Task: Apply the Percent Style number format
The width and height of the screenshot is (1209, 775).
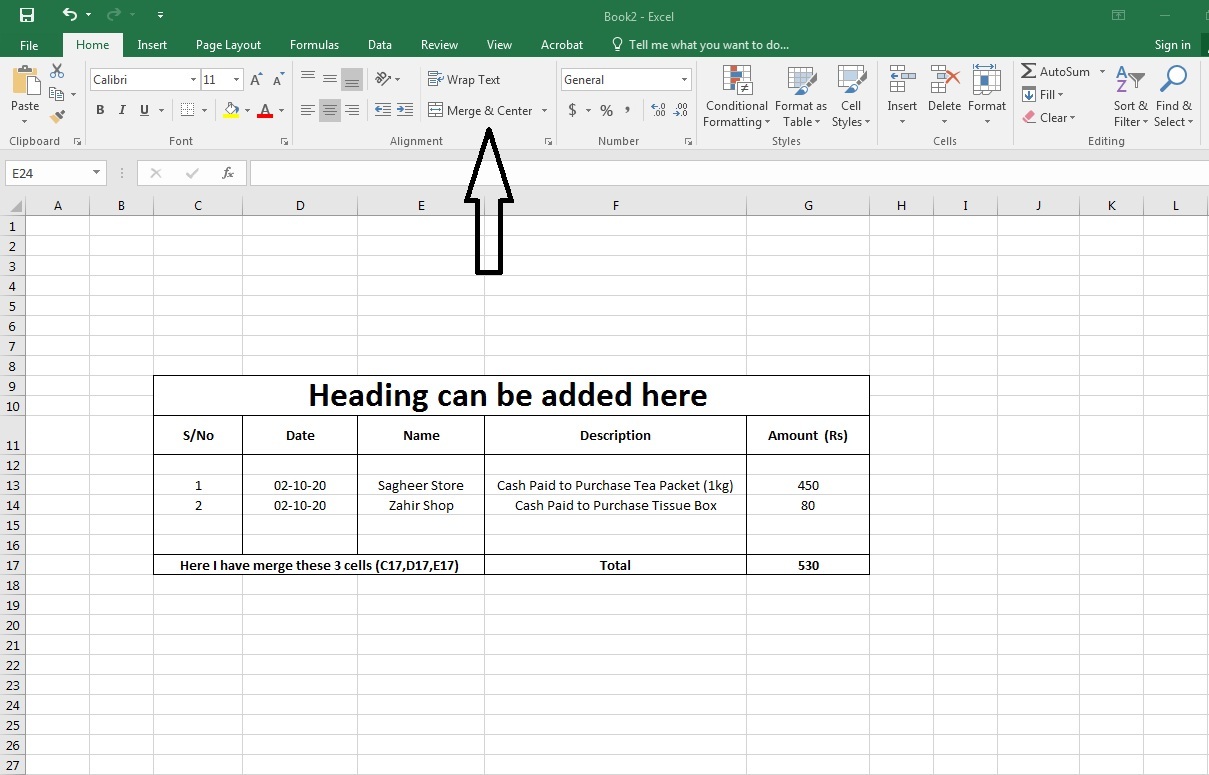Action: (606, 110)
